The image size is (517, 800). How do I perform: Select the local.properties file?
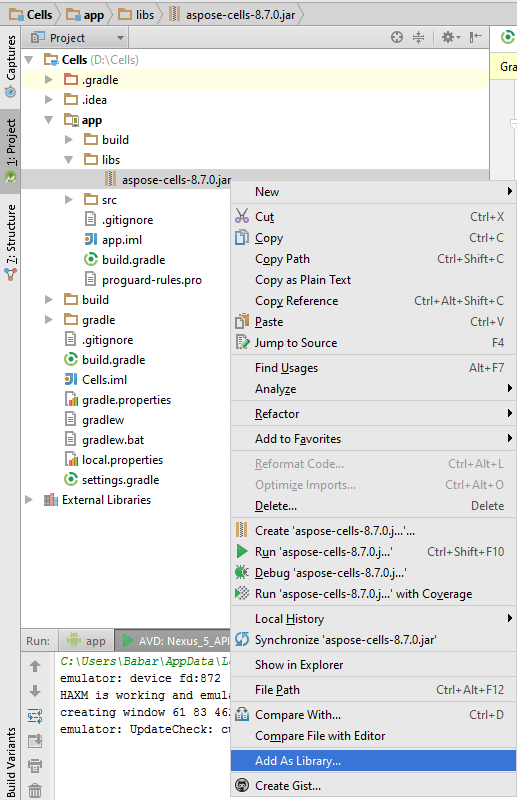[x=113, y=460]
